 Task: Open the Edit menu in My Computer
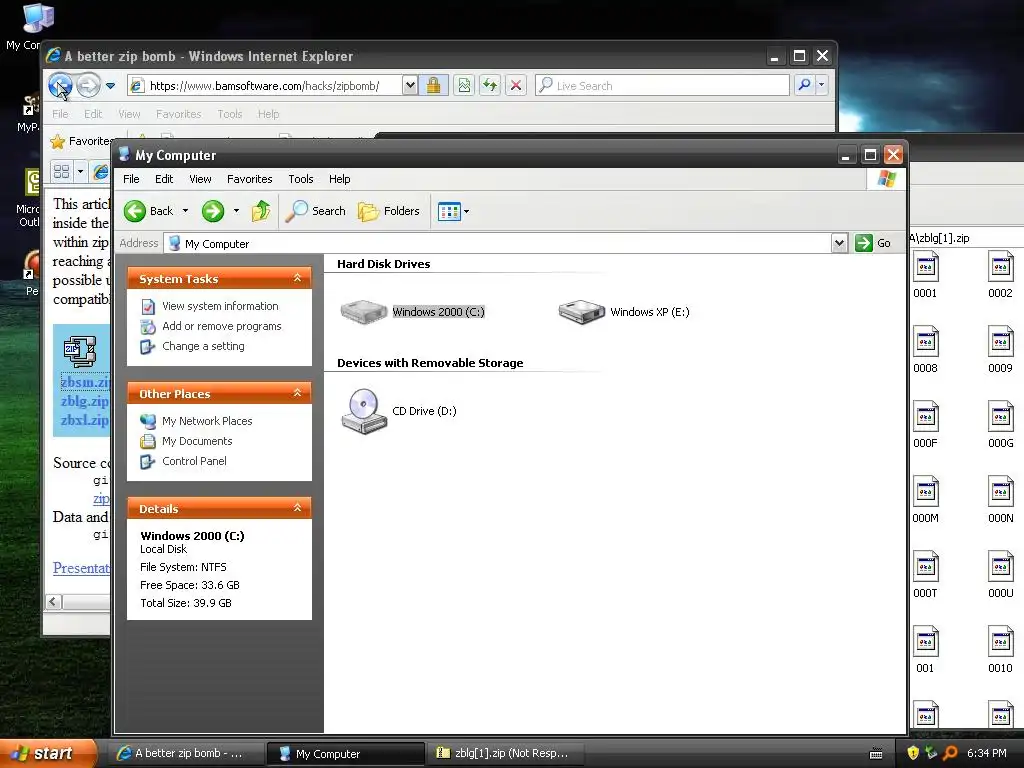click(164, 179)
